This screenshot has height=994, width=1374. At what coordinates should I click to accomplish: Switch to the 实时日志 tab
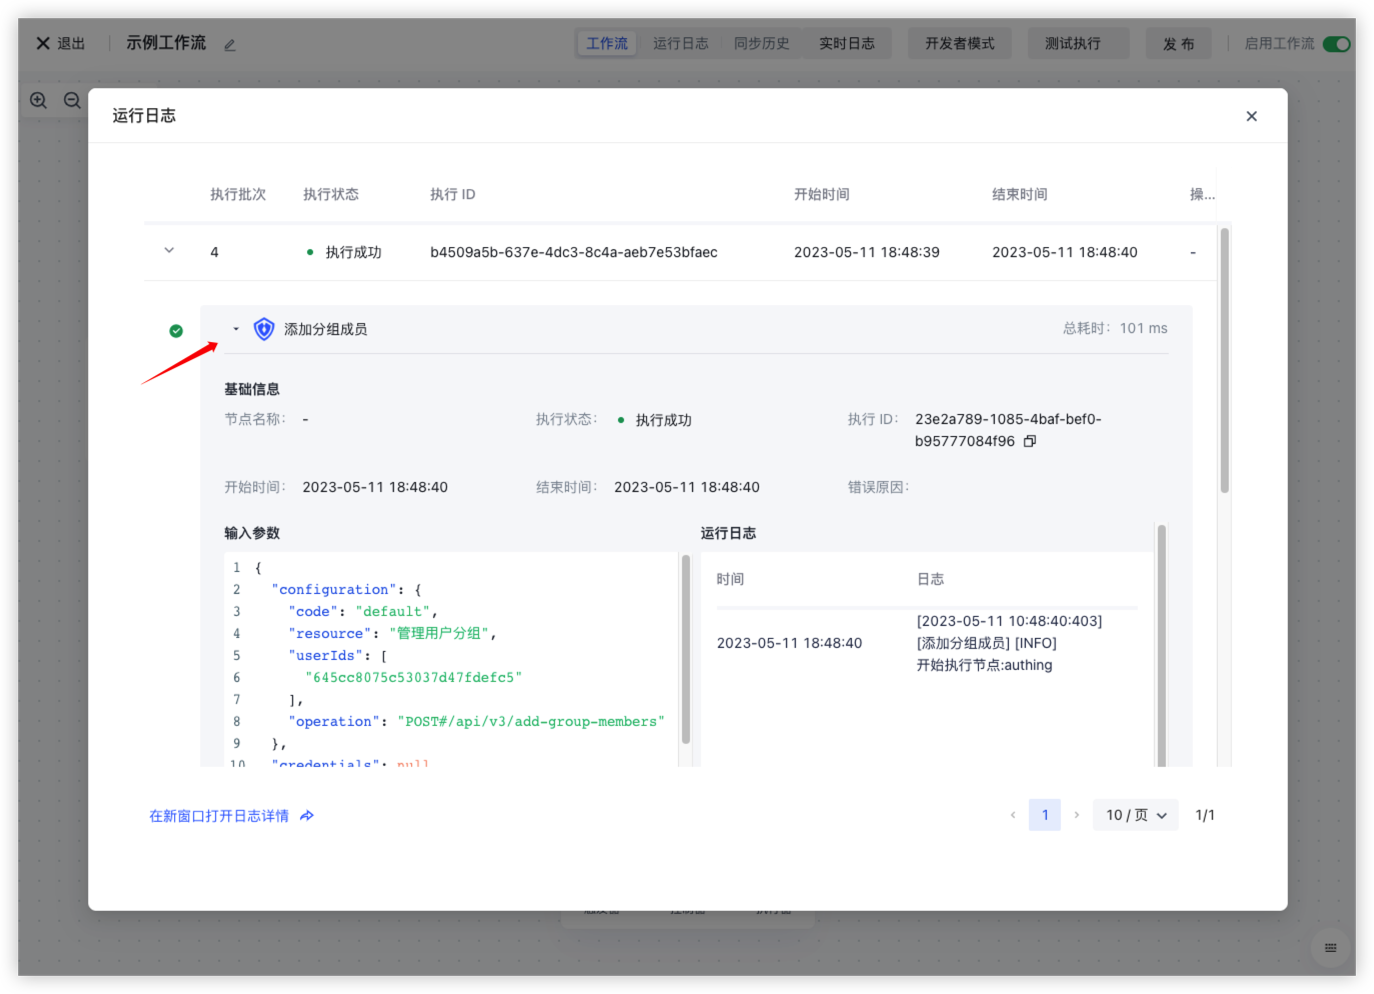tap(846, 44)
